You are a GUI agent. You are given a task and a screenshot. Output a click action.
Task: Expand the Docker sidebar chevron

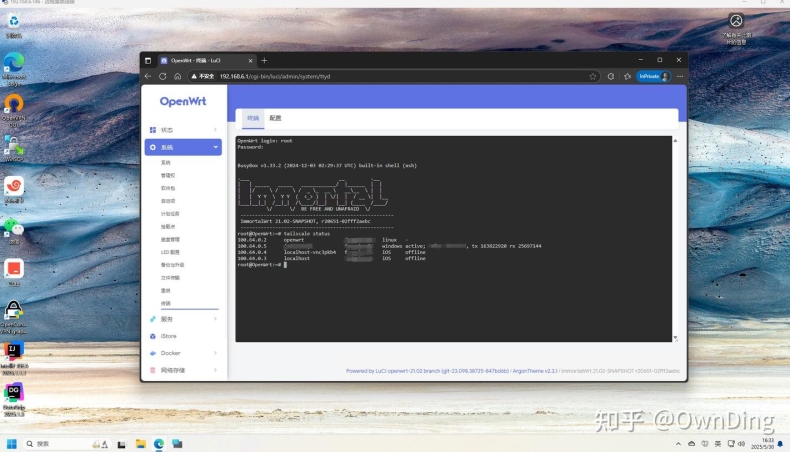click(215, 353)
